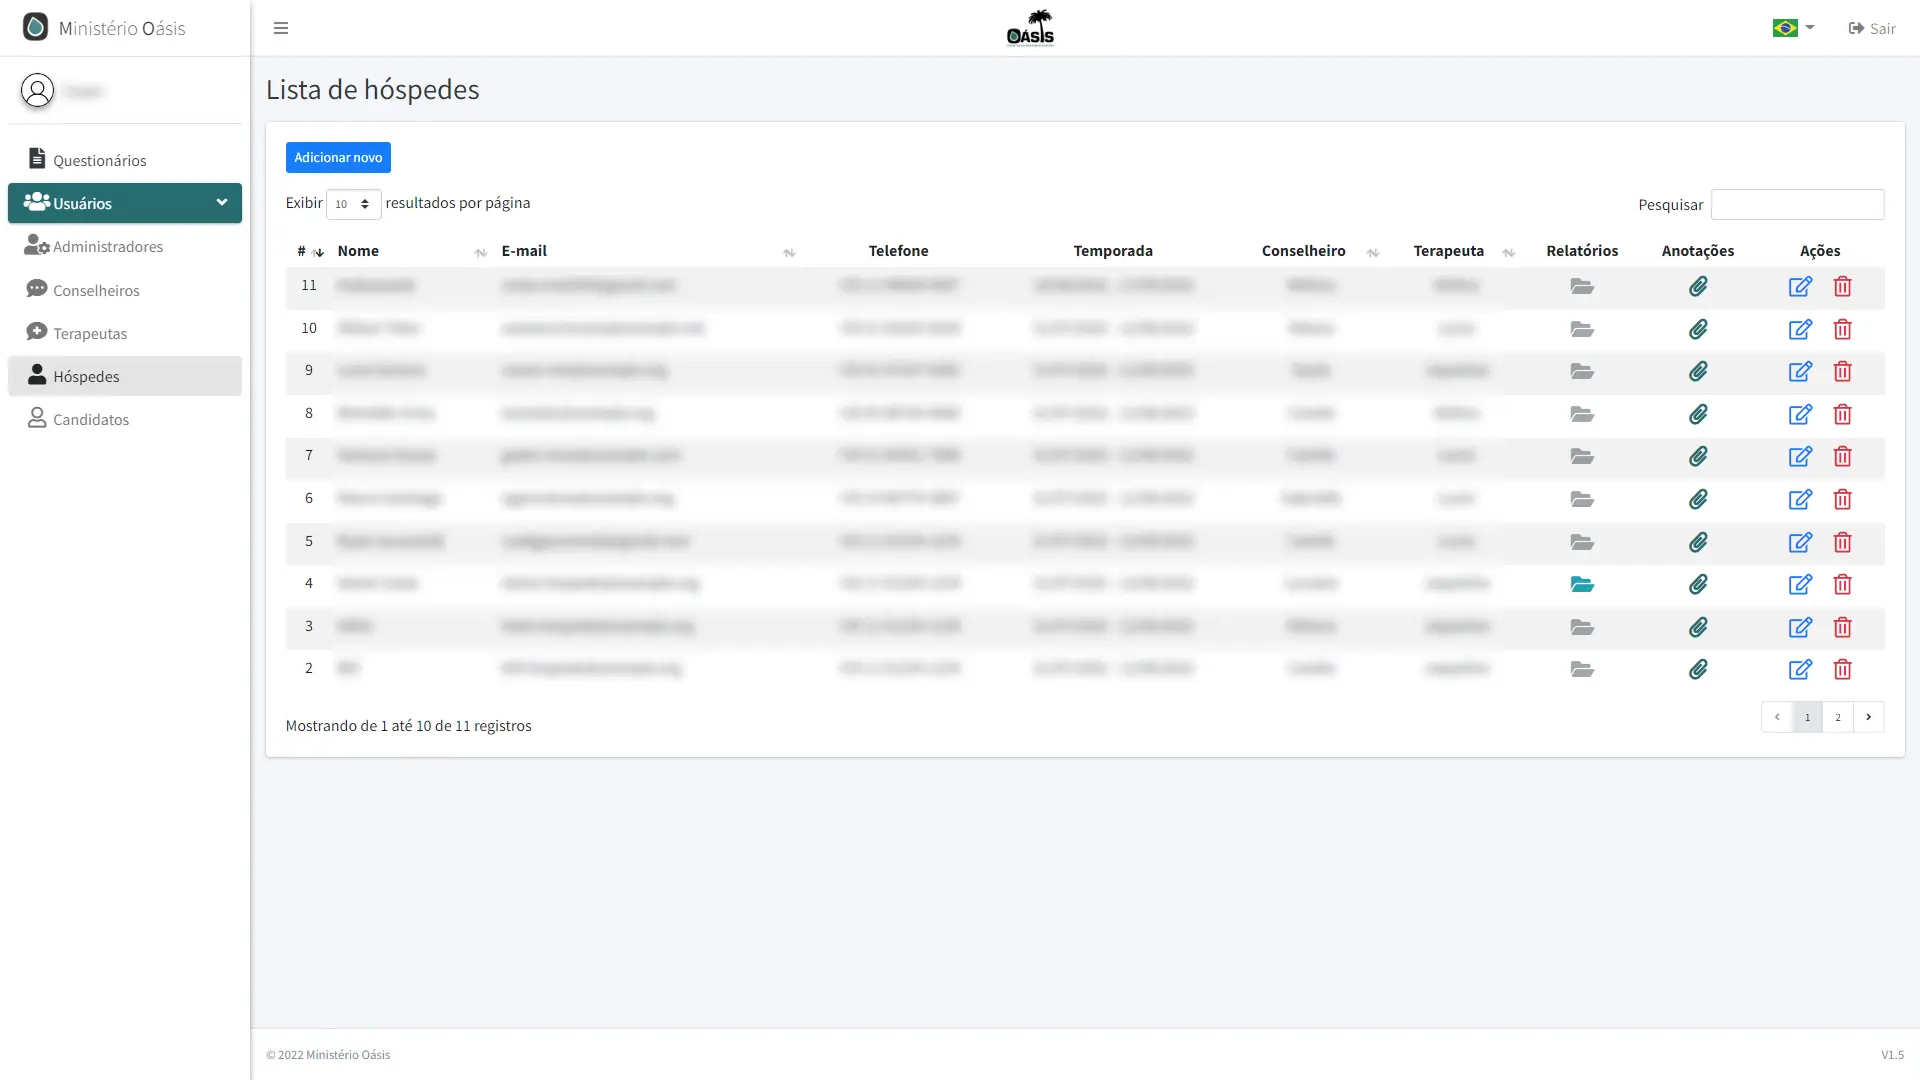Screen dimensions: 1920x1080
Task: Edit guest number 6
Action: point(1800,500)
